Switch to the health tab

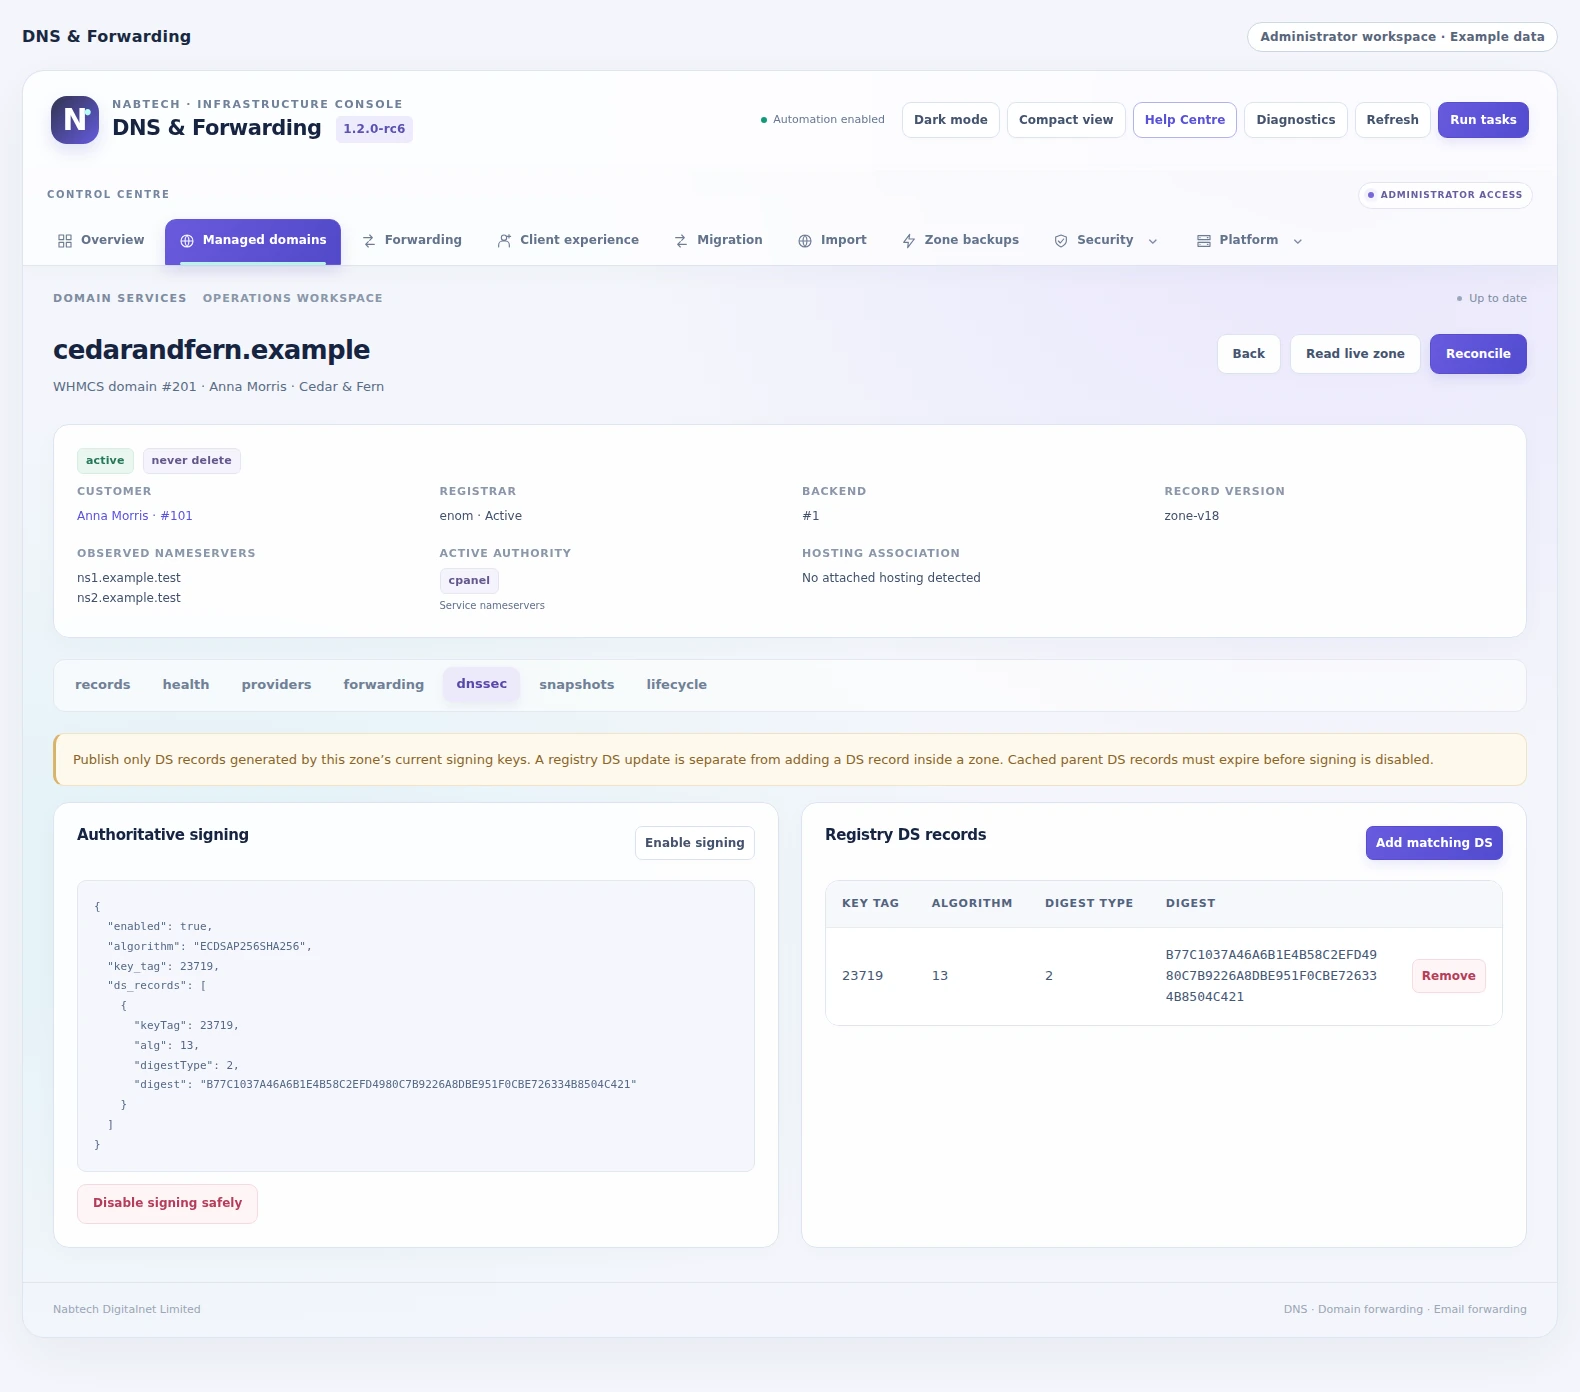click(x=186, y=685)
